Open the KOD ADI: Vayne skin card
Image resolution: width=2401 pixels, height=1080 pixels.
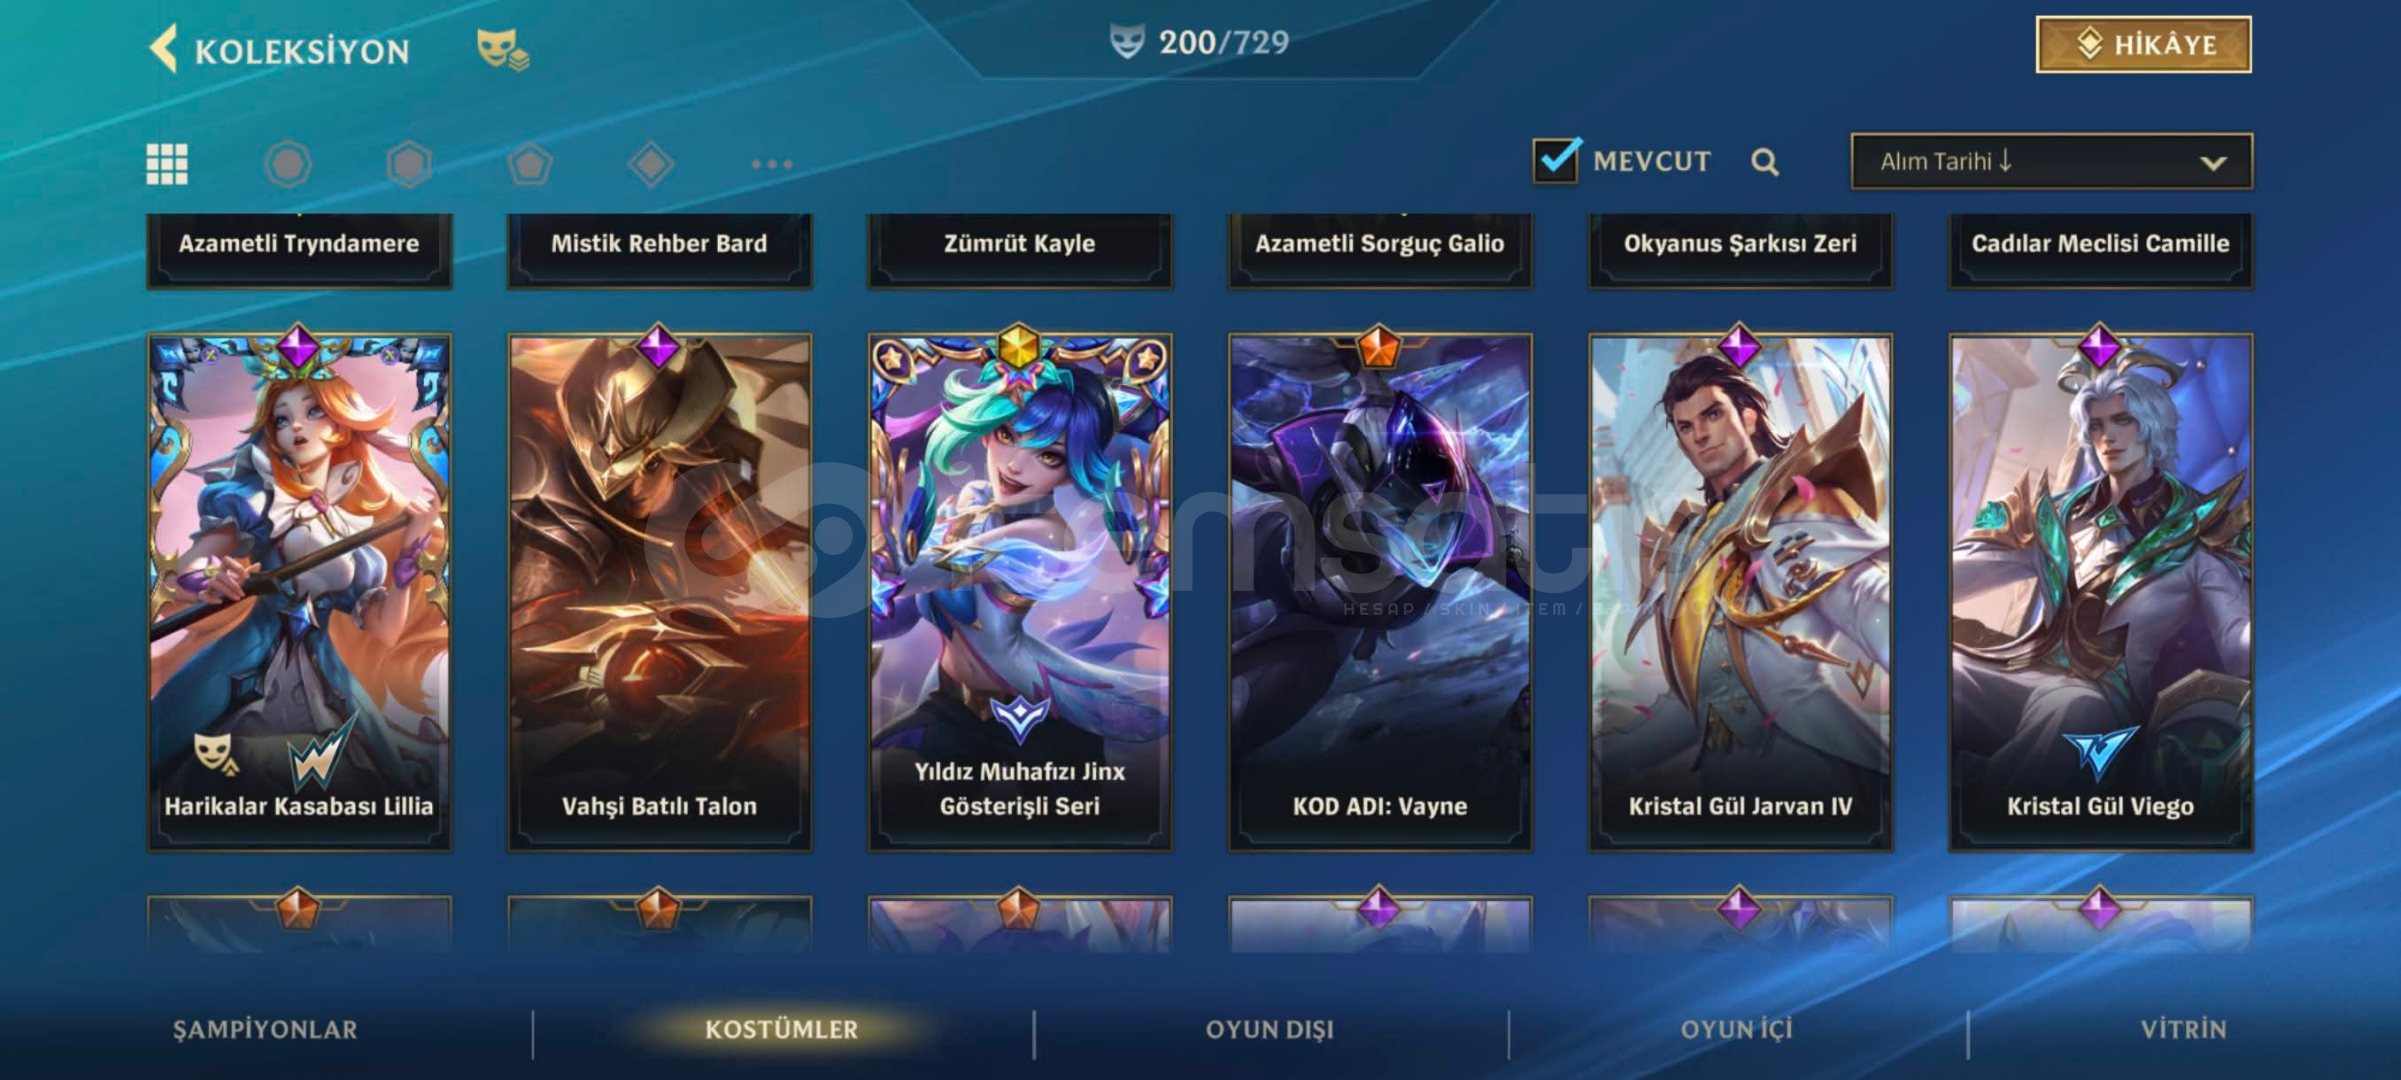[x=1380, y=592]
